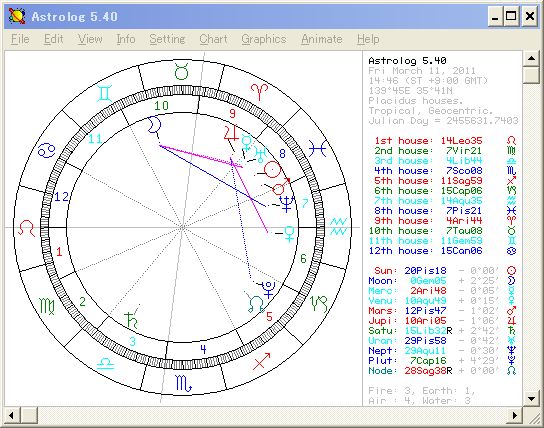
Task: Open the File menu
Action: tap(20, 39)
